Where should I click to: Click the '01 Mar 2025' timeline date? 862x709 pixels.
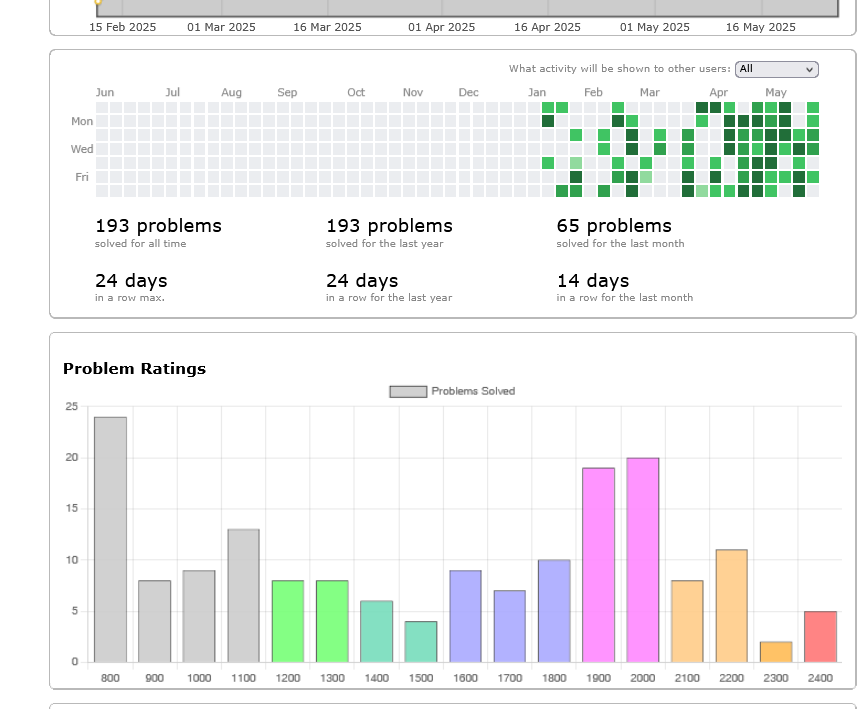[x=221, y=27]
